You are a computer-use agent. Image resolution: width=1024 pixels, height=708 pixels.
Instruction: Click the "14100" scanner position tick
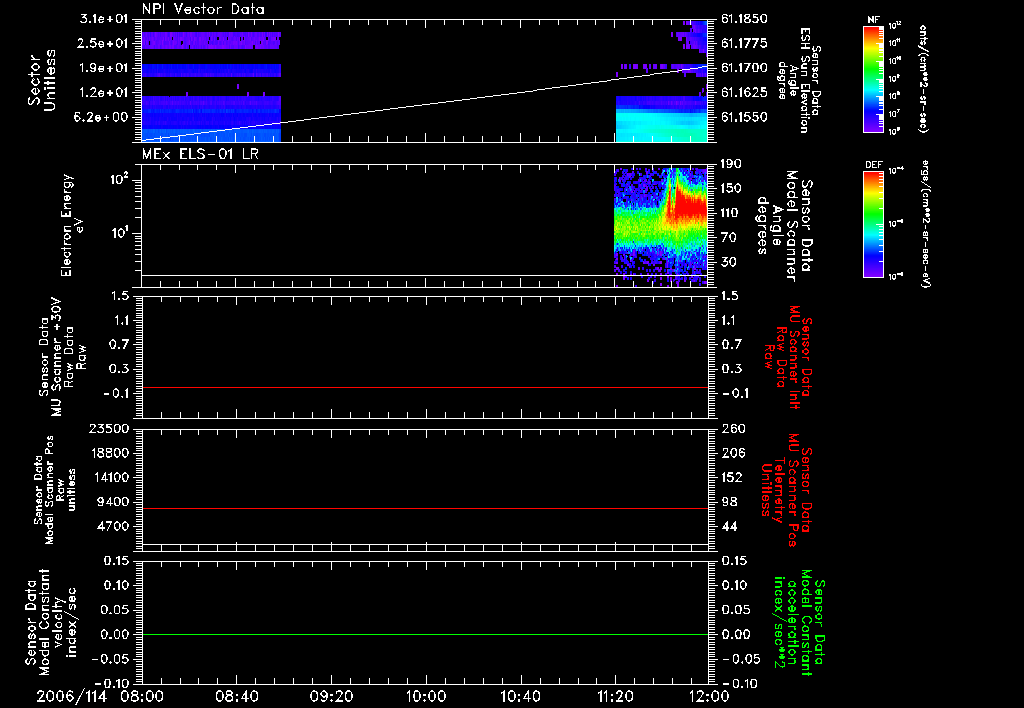[x=110, y=477]
